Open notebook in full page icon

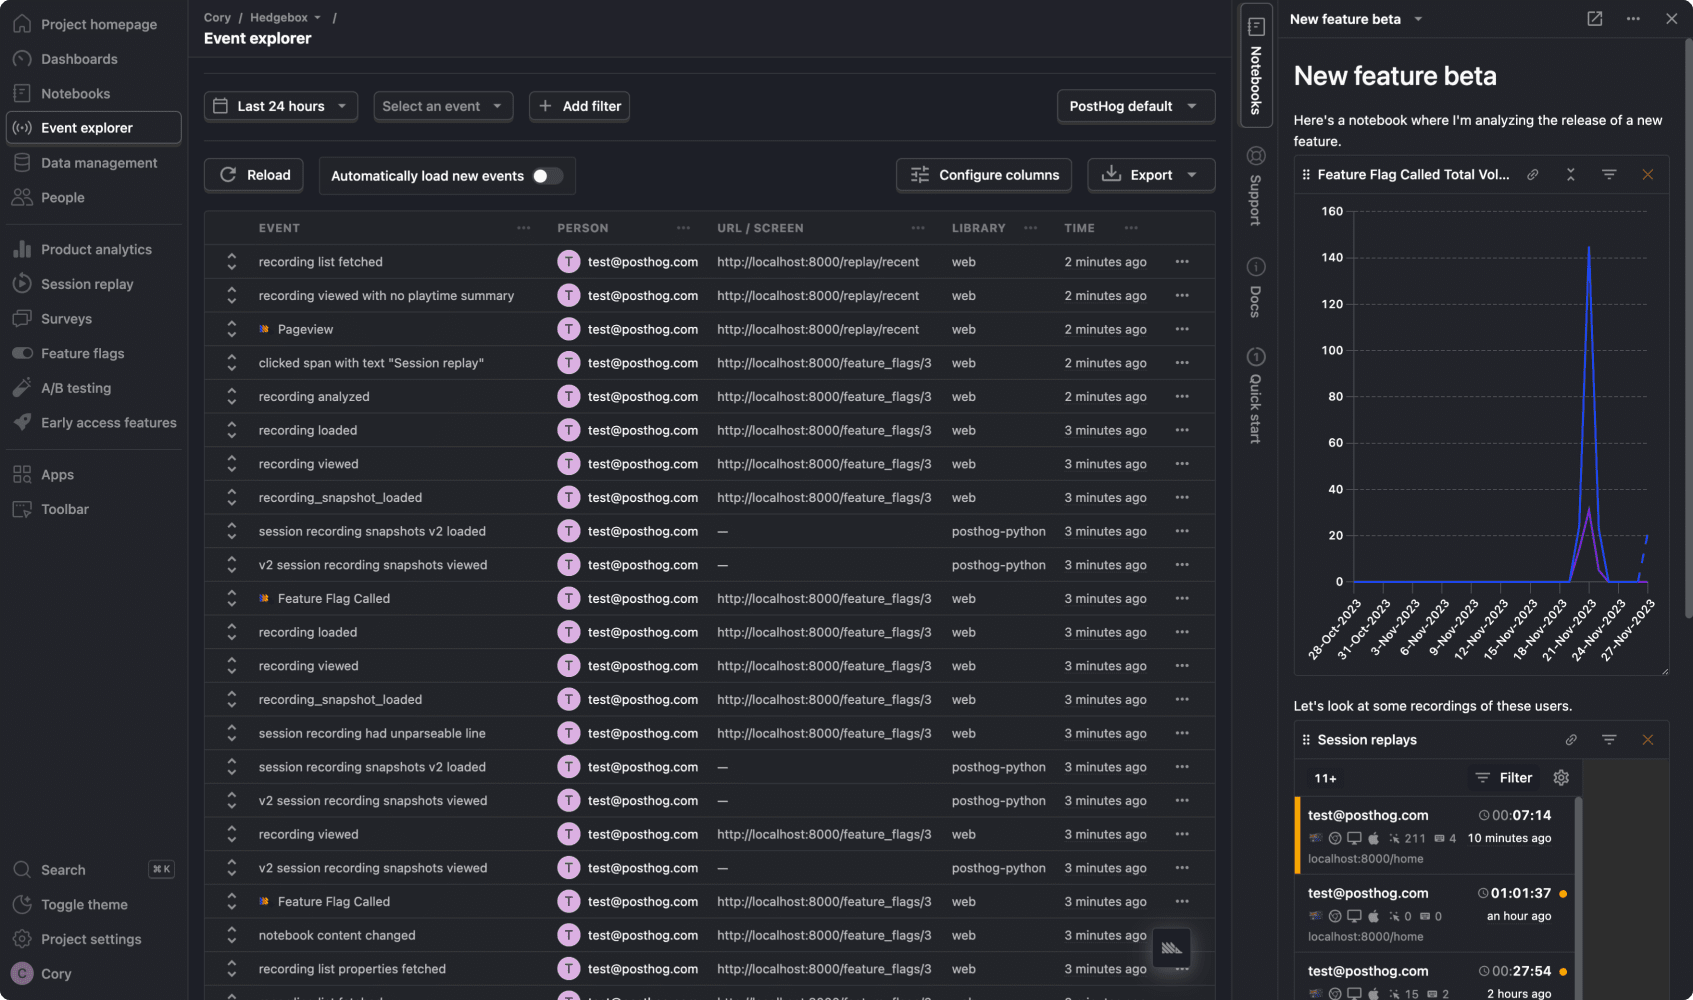1595,19
